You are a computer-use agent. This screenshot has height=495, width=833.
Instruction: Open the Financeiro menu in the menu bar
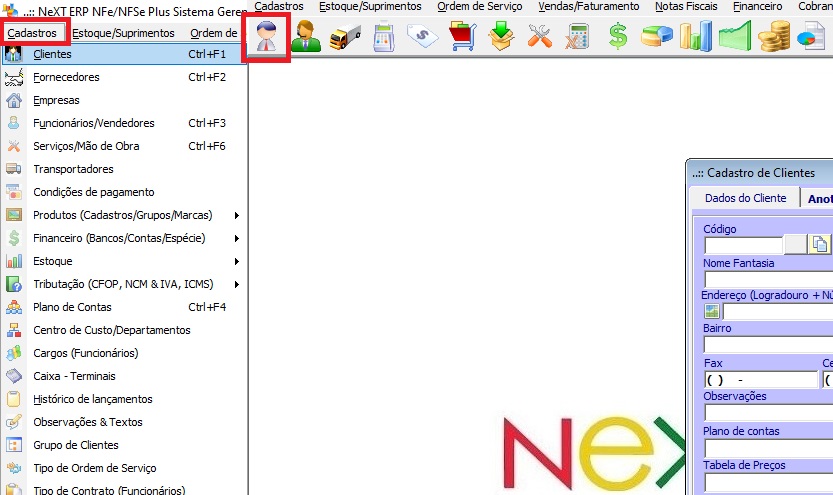(x=758, y=6)
